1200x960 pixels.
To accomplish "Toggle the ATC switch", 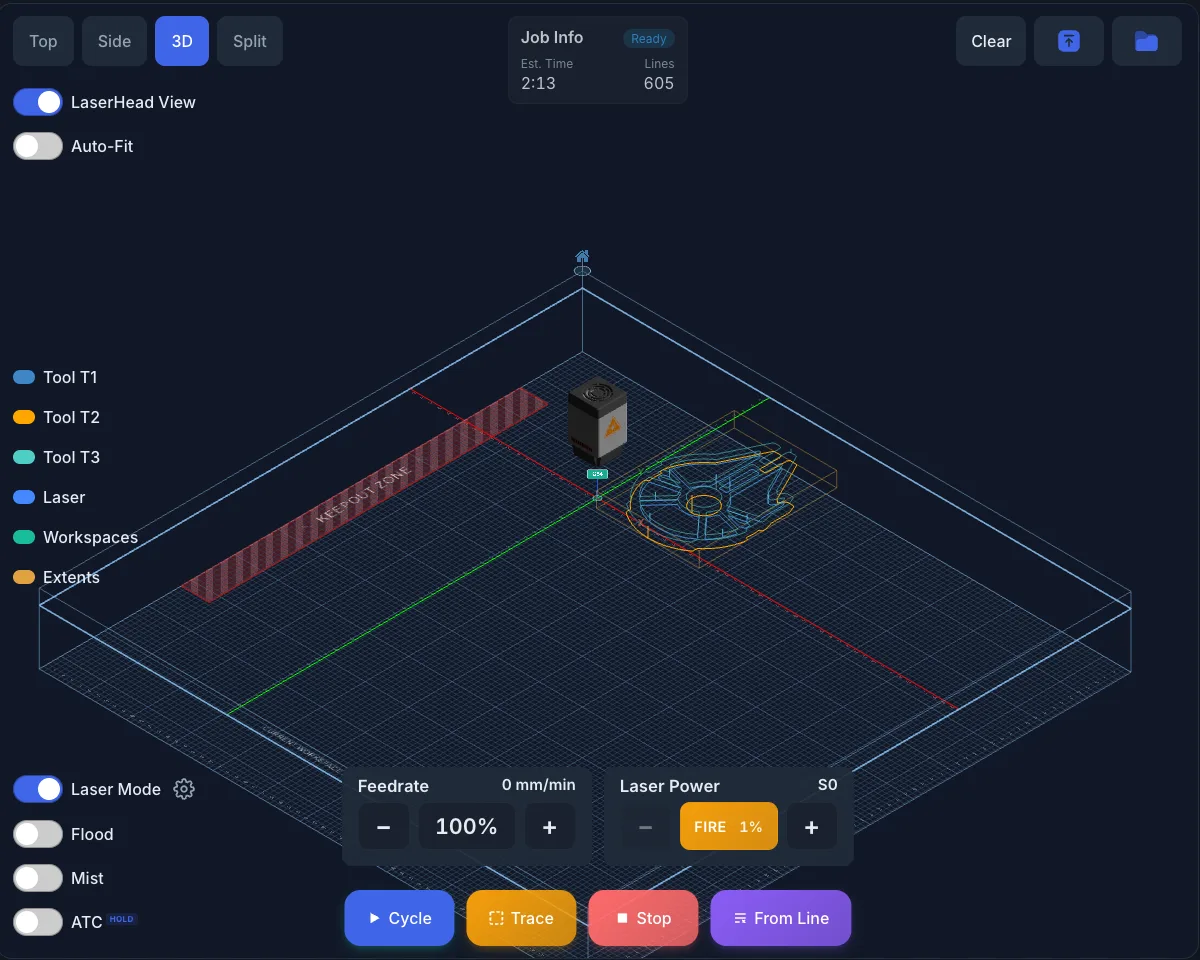I will (38, 922).
